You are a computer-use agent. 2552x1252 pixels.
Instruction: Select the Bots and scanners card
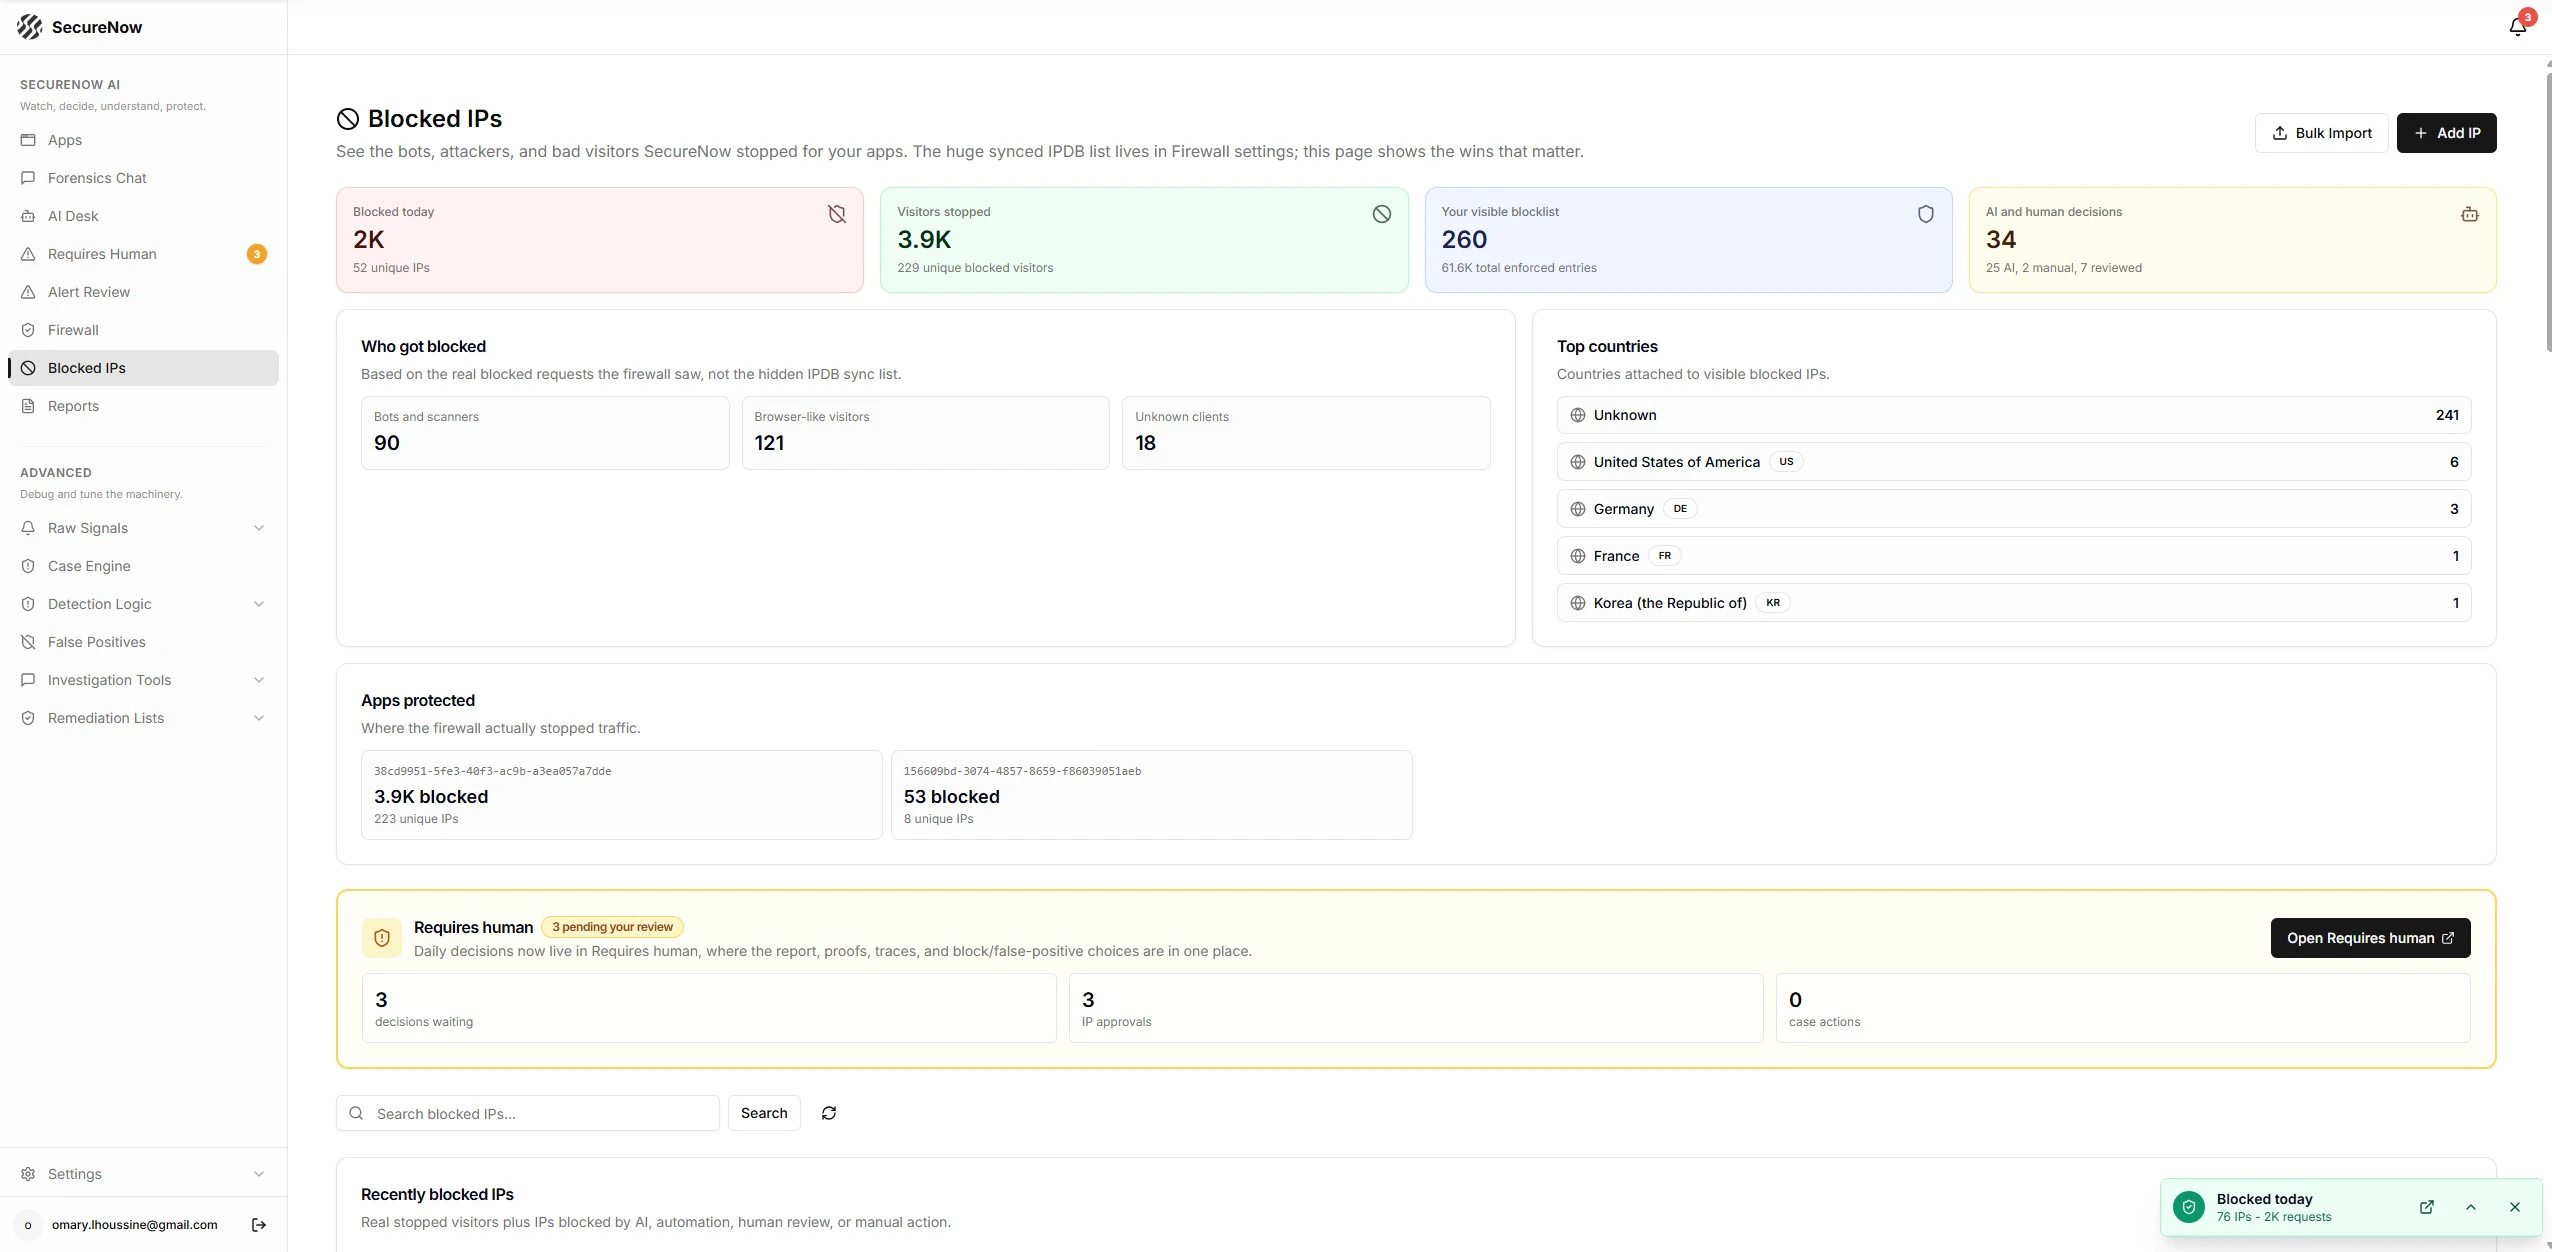(x=545, y=433)
